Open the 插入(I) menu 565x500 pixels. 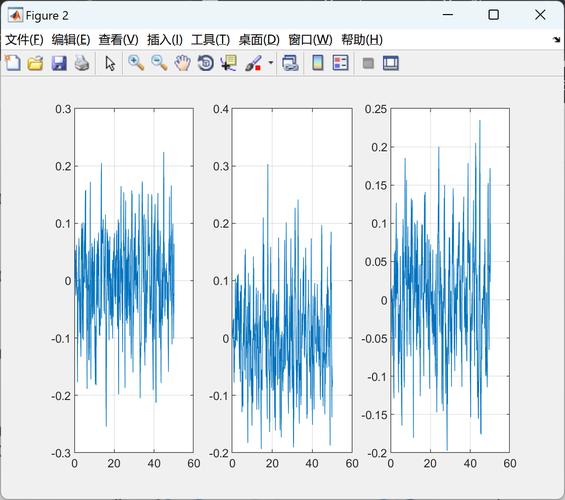pyautogui.click(x=165, y=40)
